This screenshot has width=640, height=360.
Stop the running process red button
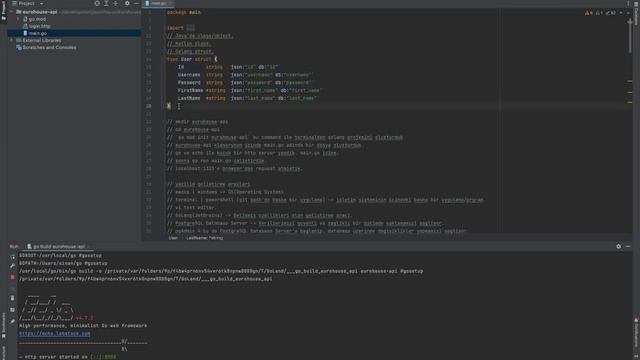(x=13, y=277)
